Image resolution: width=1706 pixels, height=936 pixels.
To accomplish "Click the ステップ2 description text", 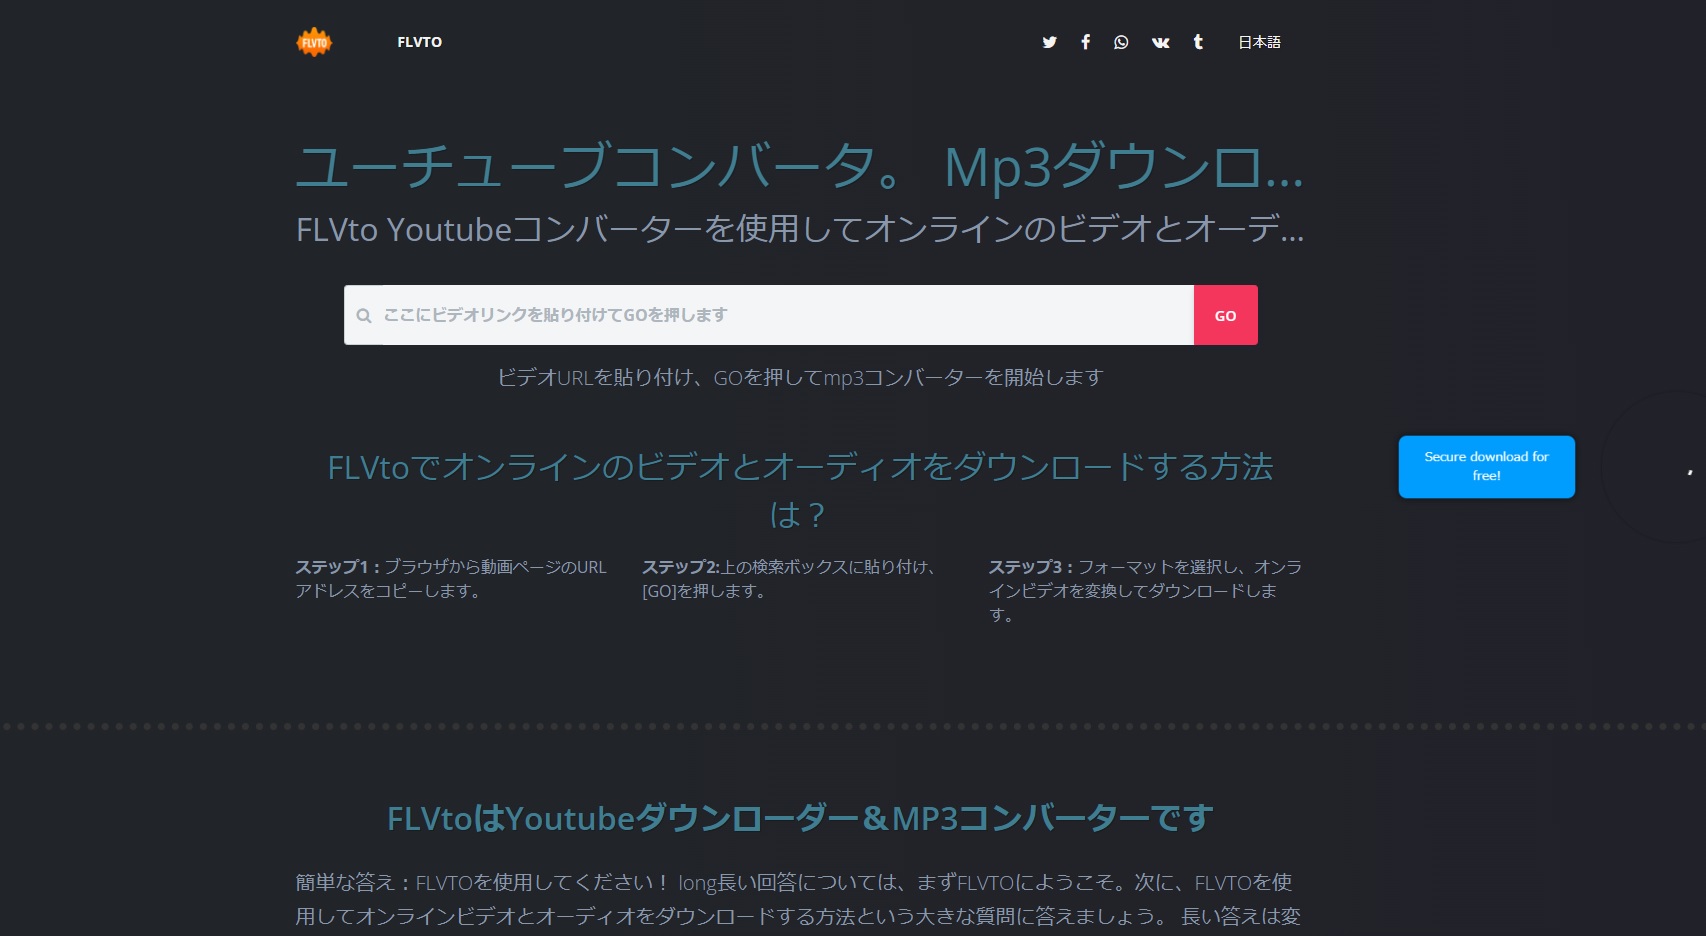I will [789, 579].
